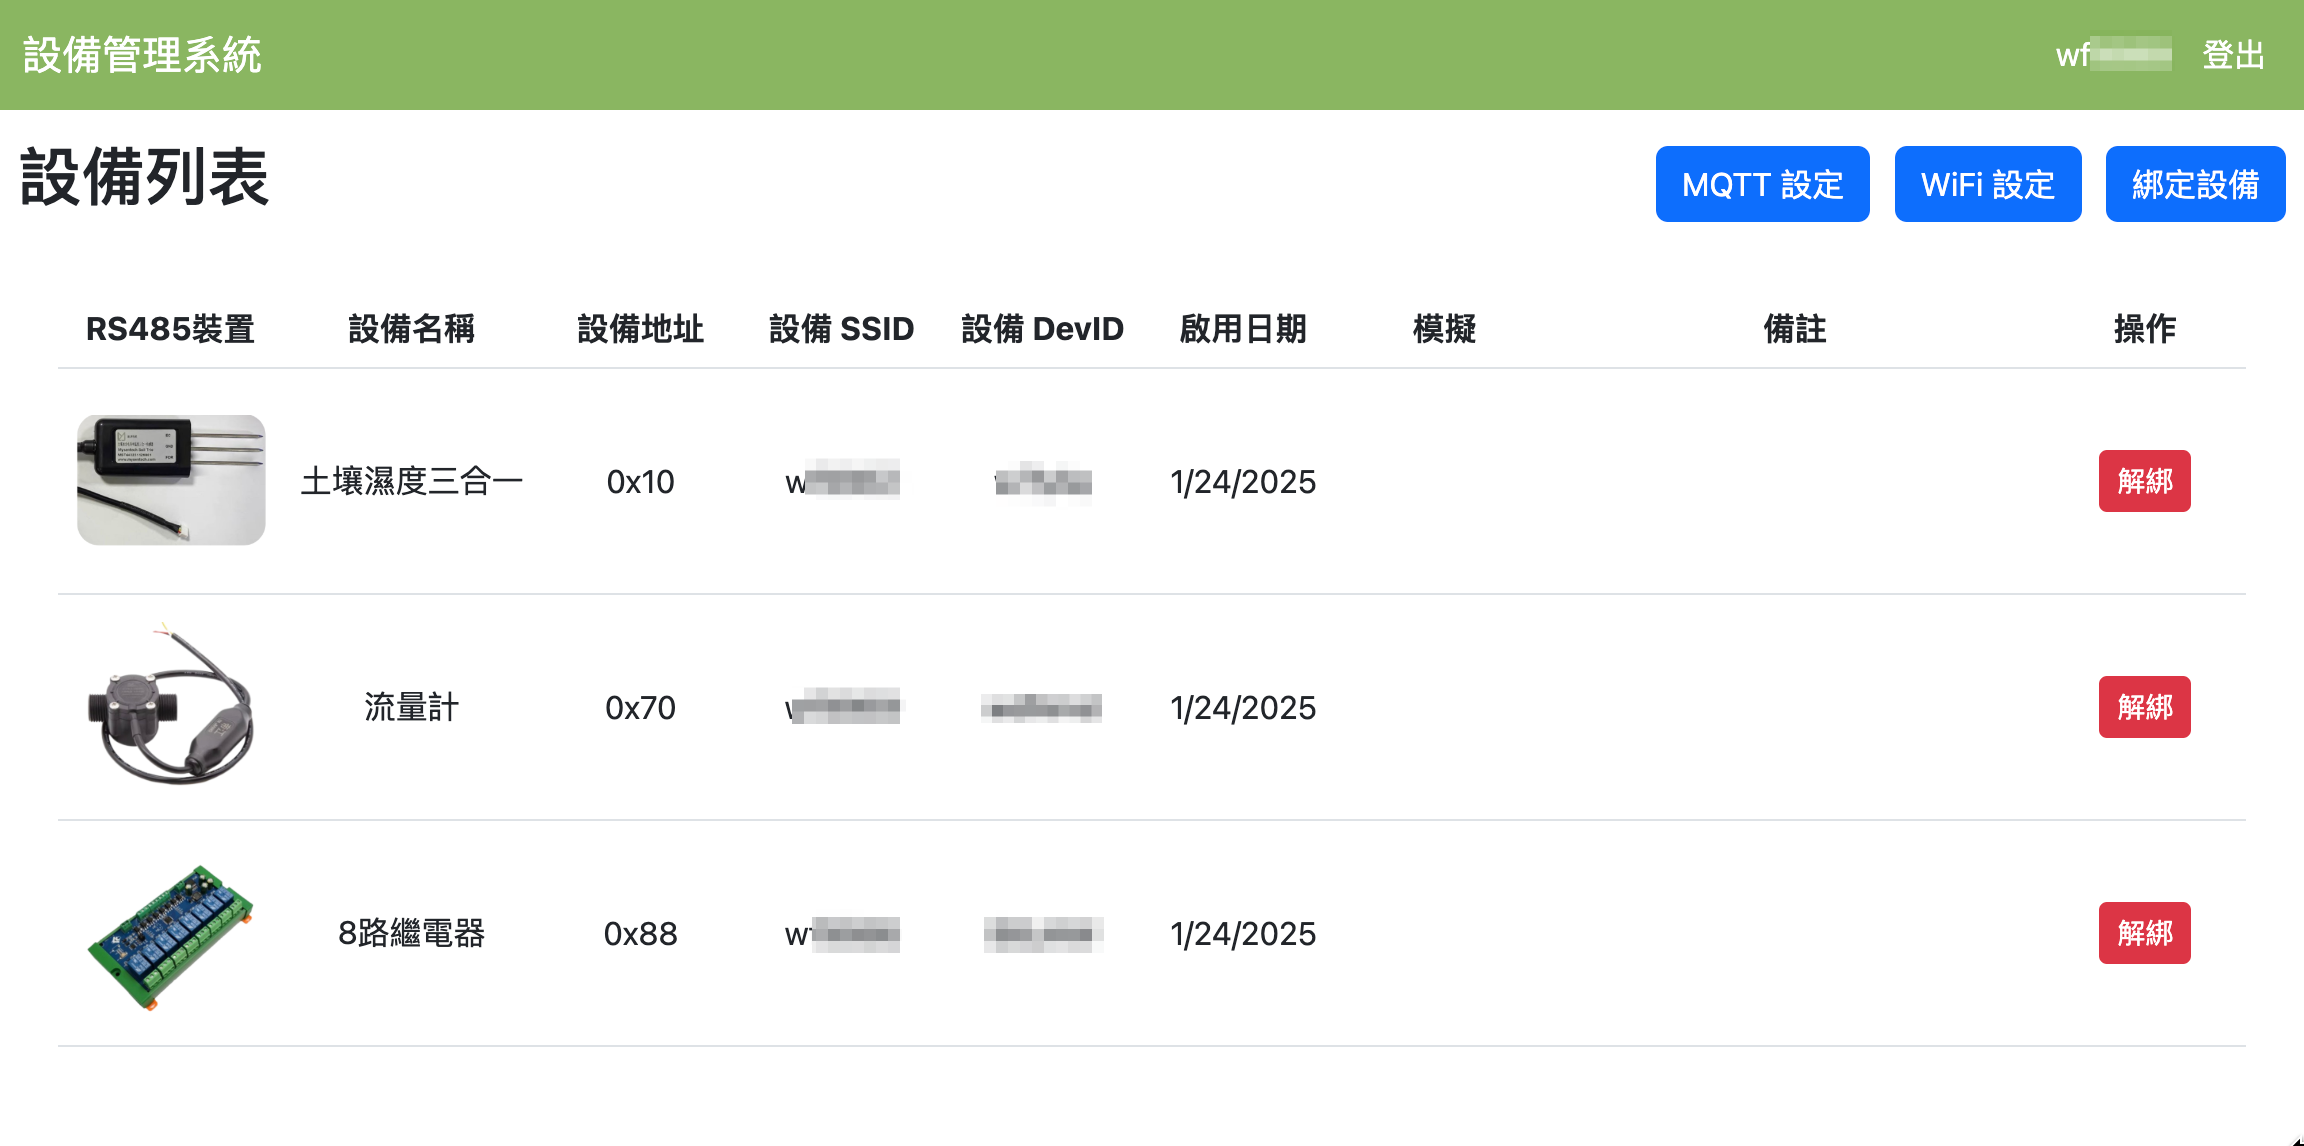
Task: Click the 8路繼電器 device name
Action: 411,933
